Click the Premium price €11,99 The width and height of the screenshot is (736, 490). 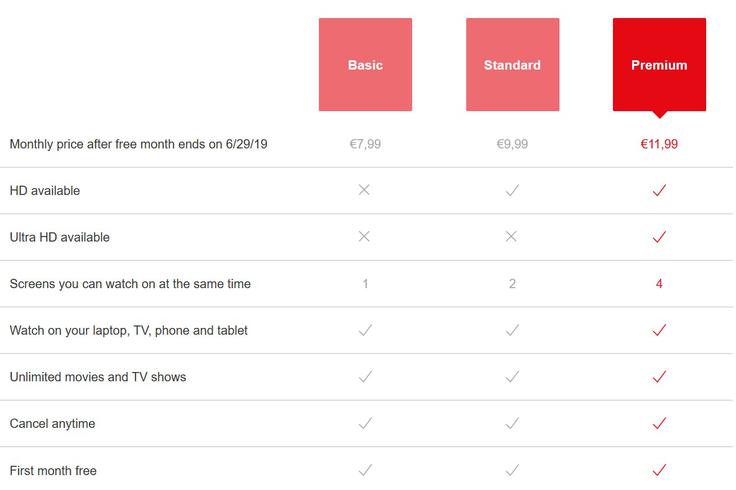coord(659,144)
